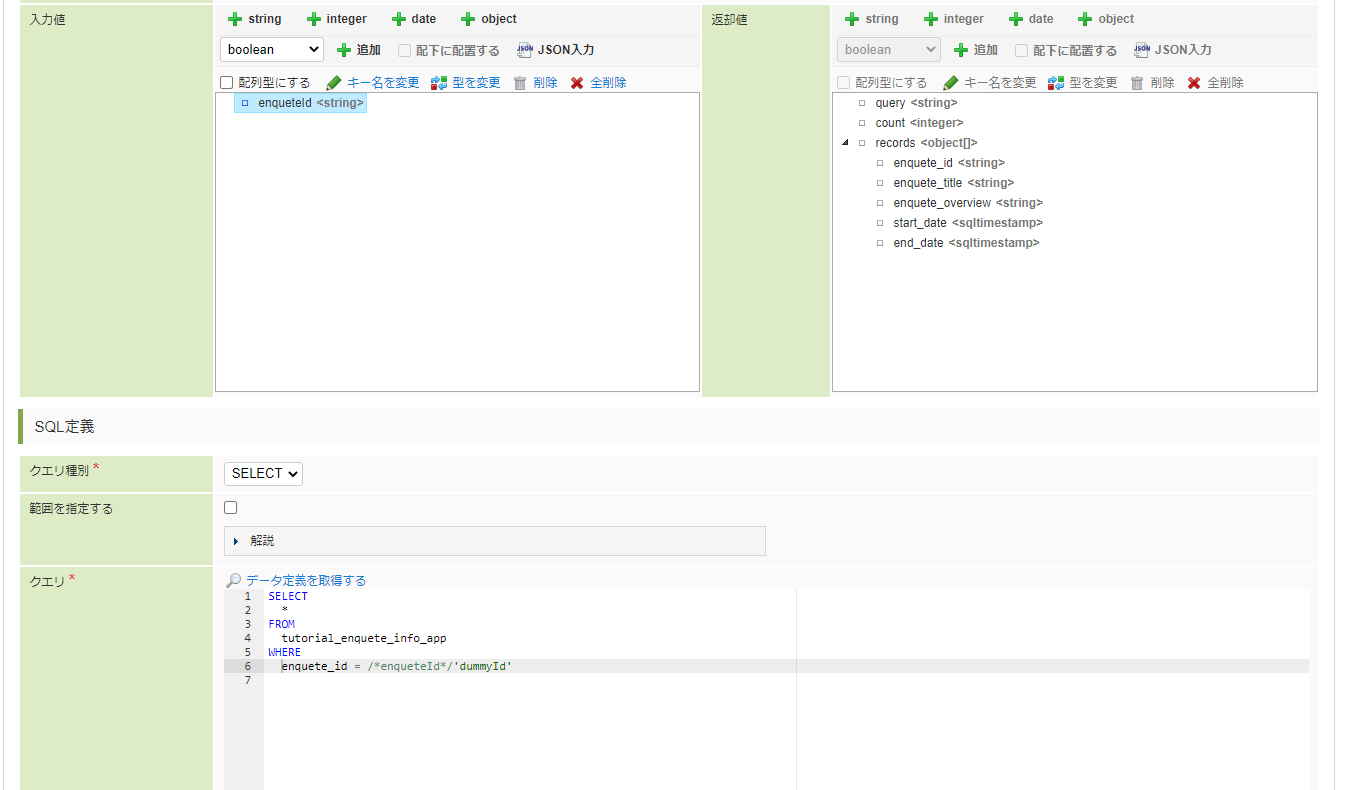Collapse the records object[] node
Viewport: 1371px width, 790px height.
click(846, 143)
